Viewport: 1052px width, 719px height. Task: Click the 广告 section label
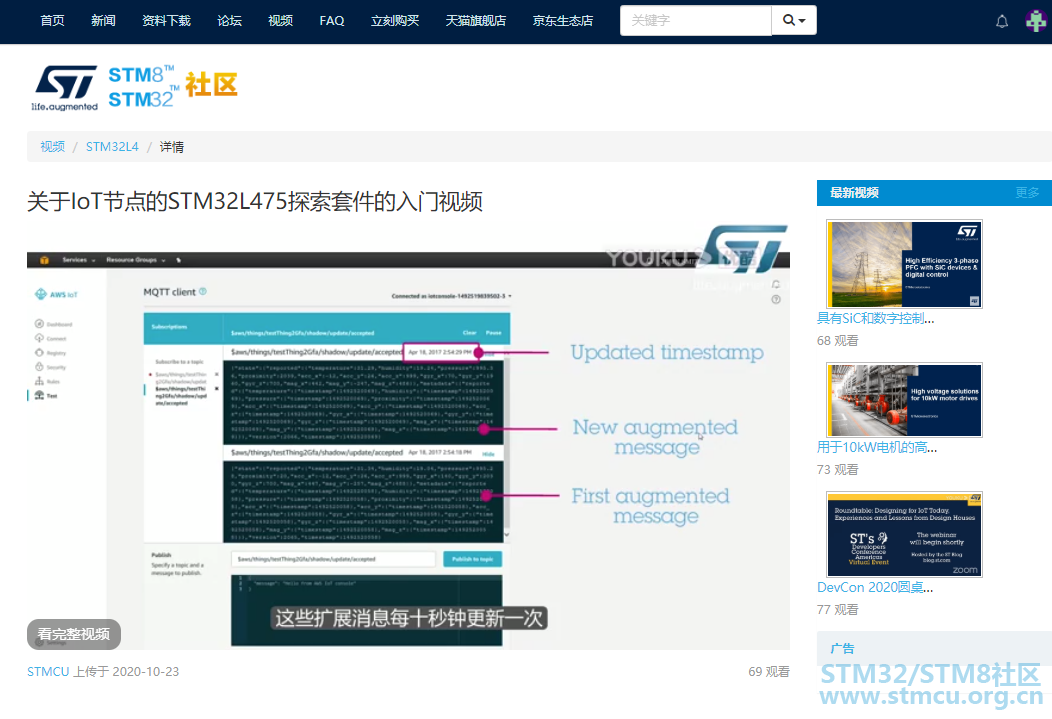[x=842, y=649]
